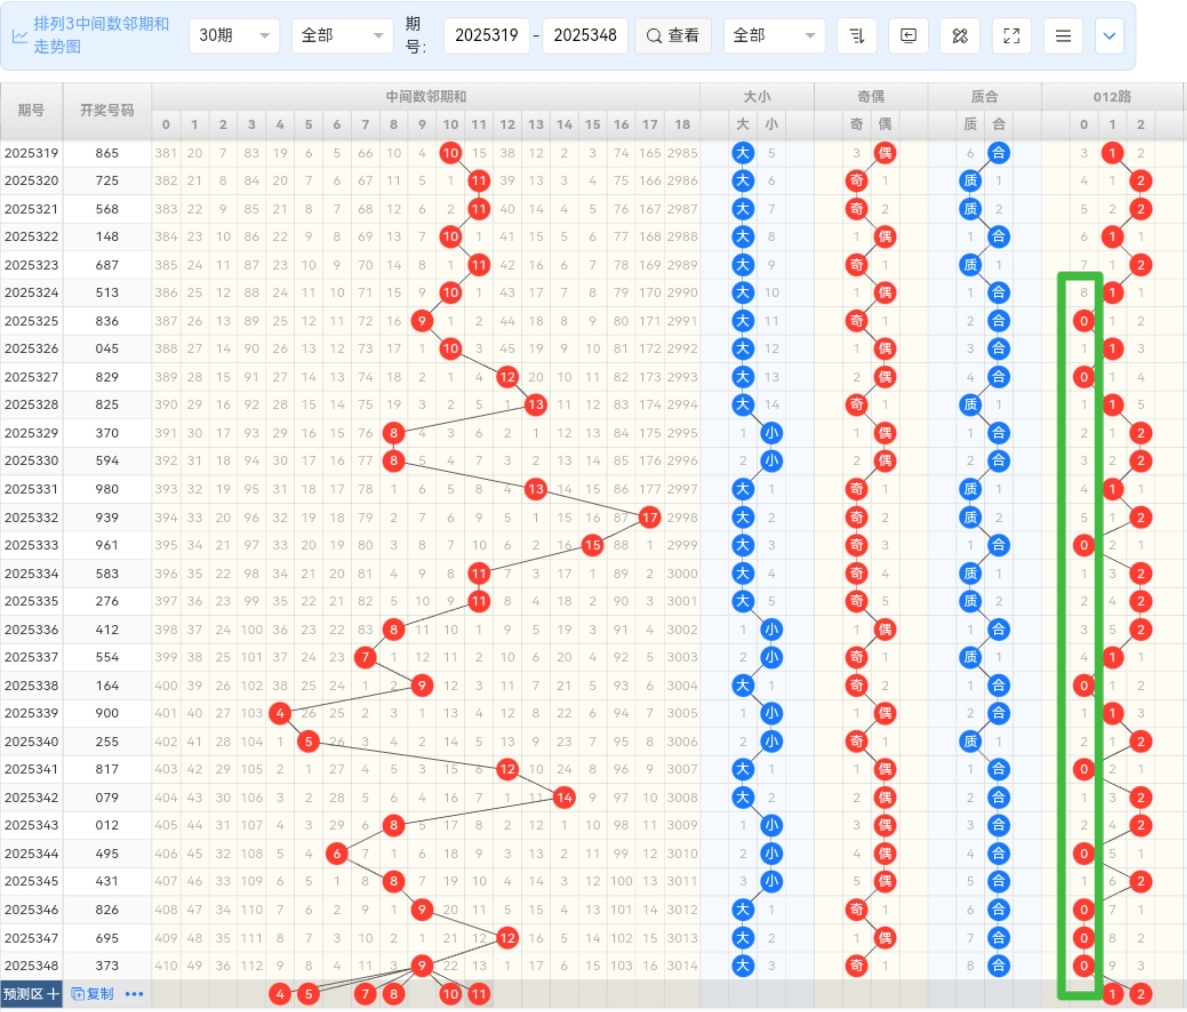The height and width of the screenshot is (1012, 1187).
Task: Click the 奇偶 group header
Action: (871, 96)
